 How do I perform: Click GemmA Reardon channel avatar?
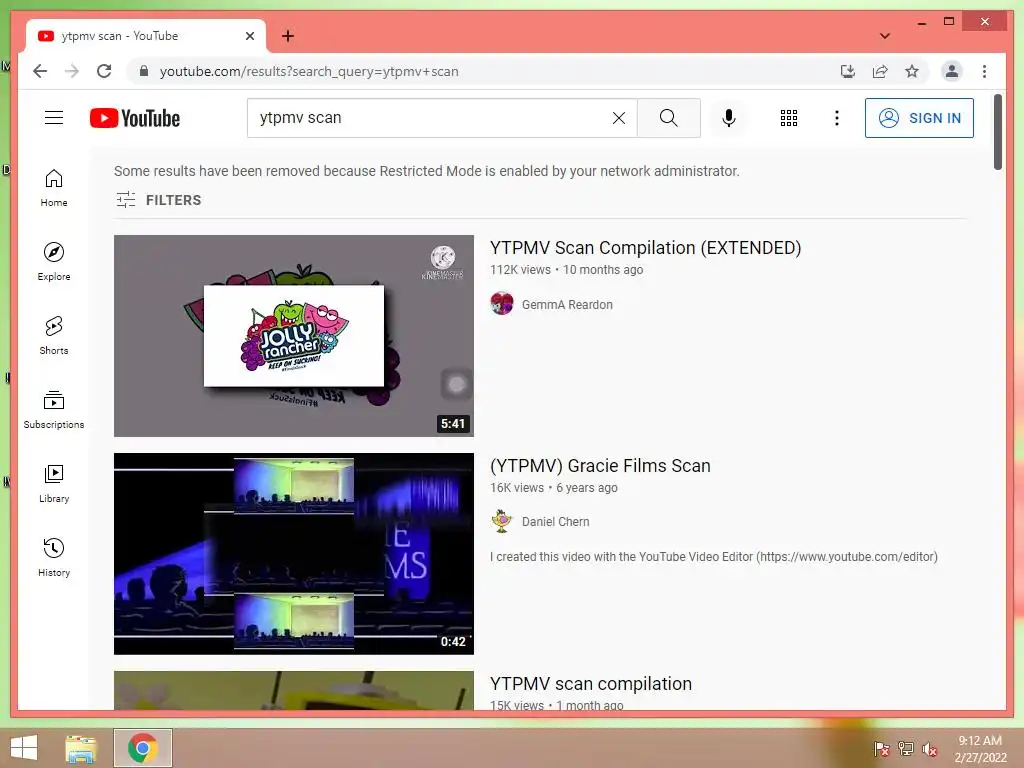click(502, 304)
